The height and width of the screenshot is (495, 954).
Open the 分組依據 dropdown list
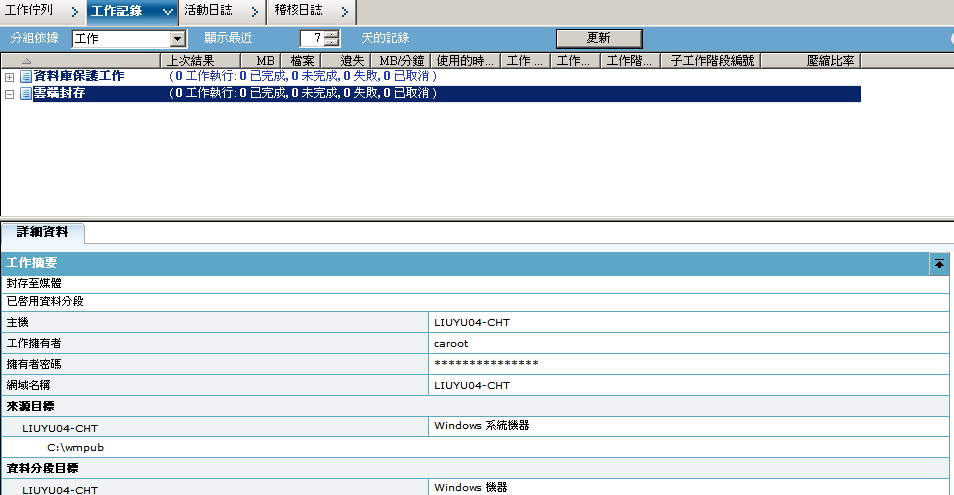click(x=177, y=39)
